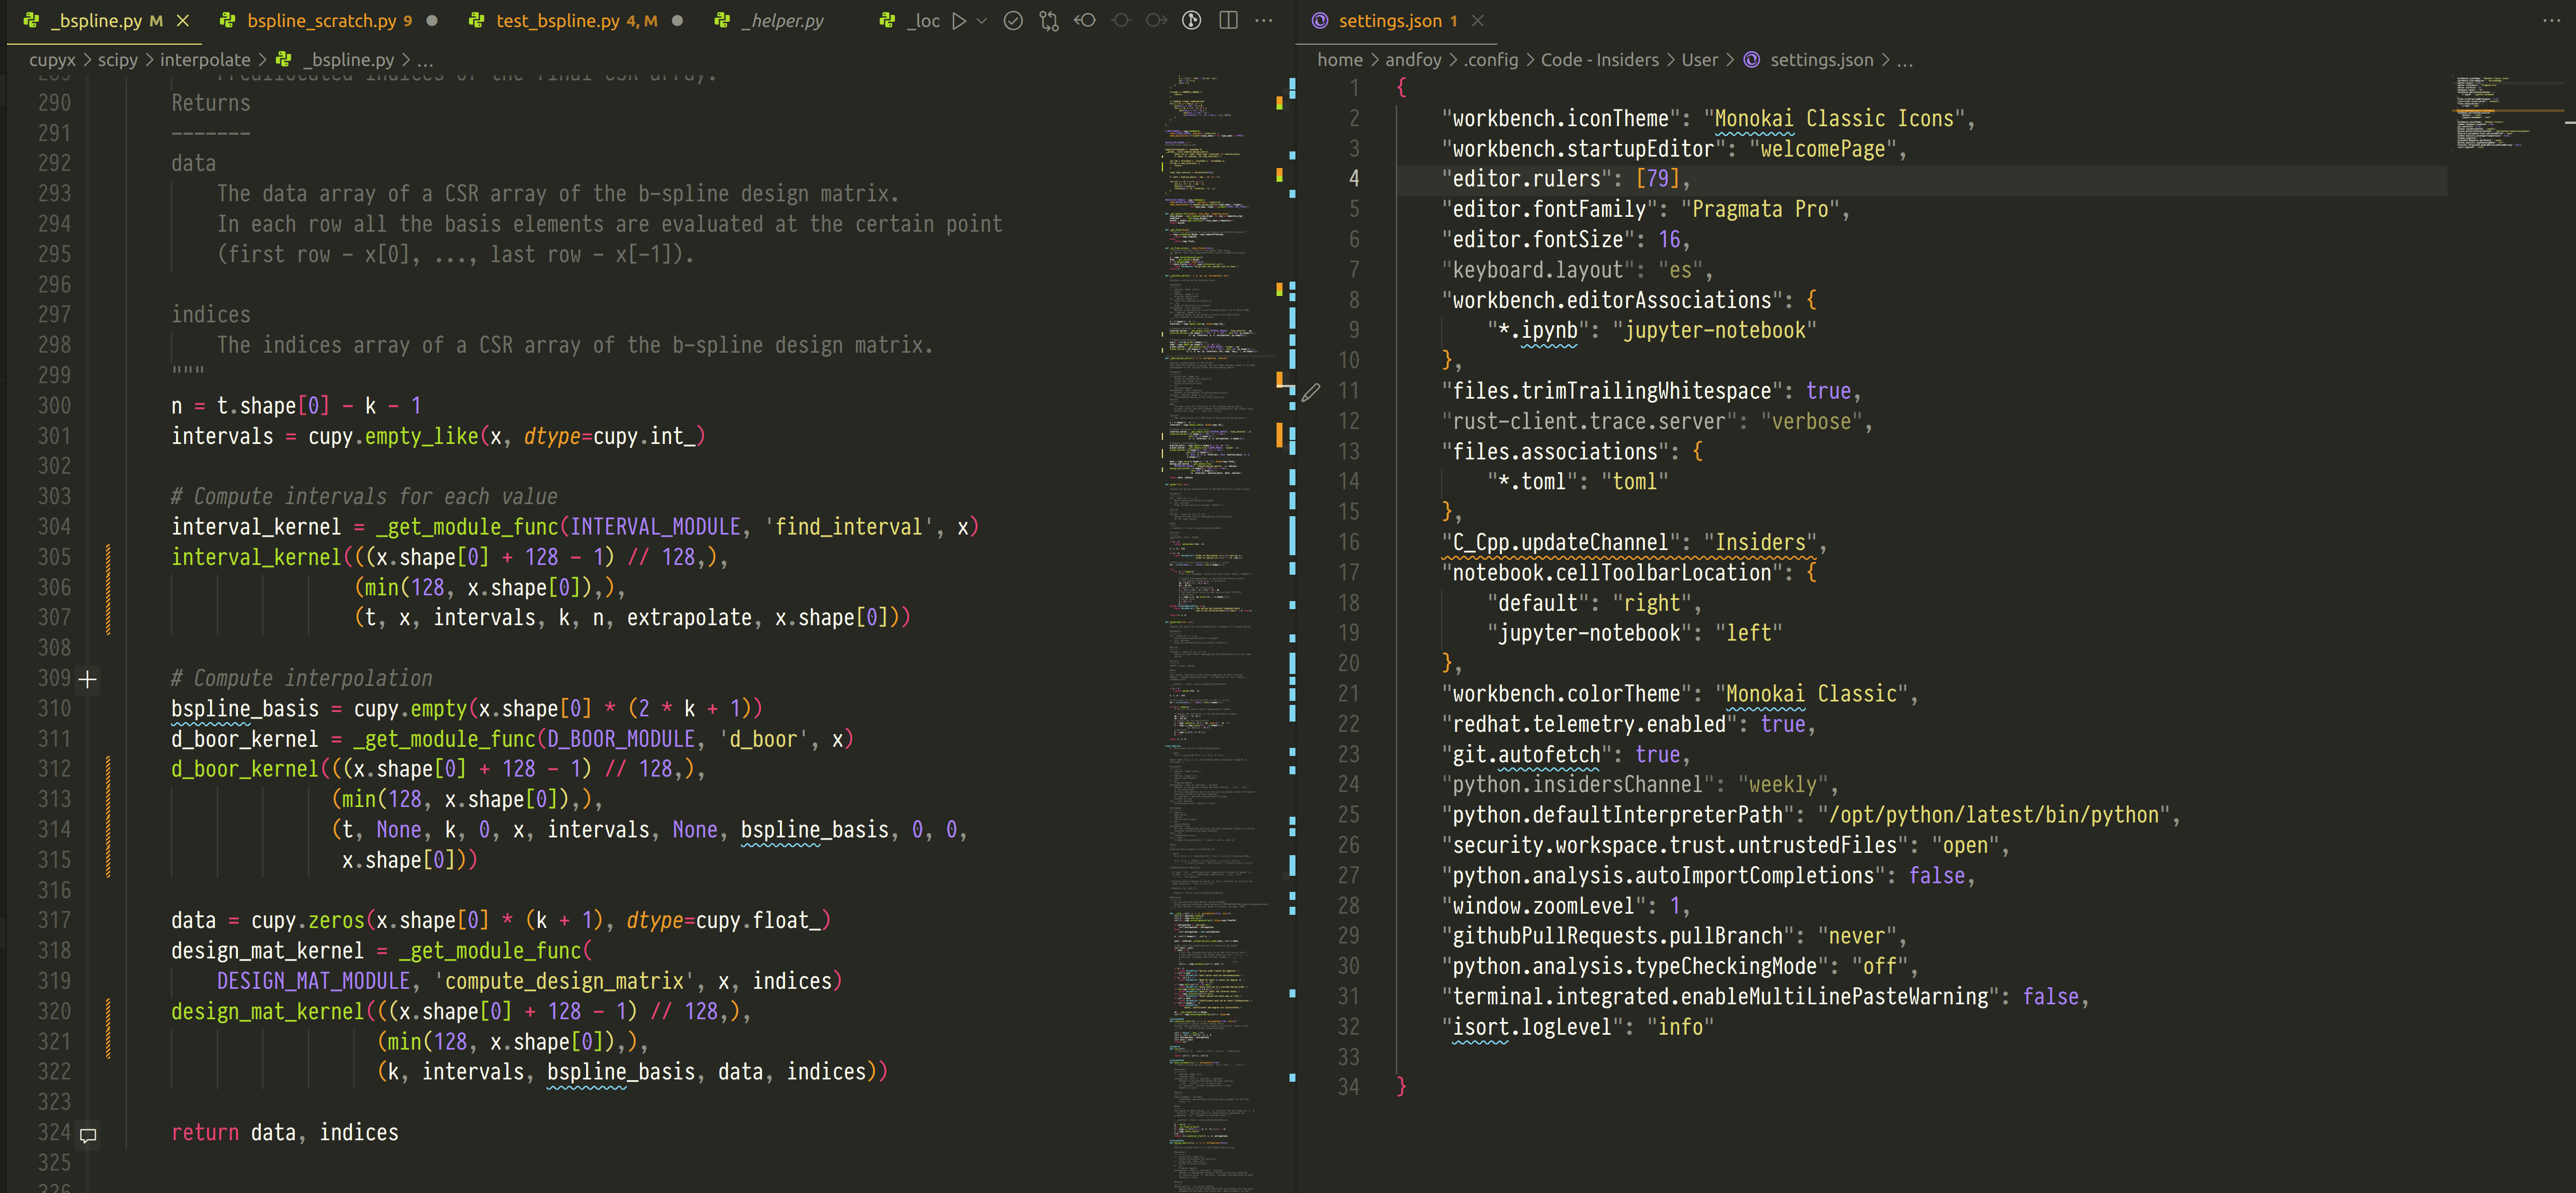Image resolution: width=2576 pixels, height=1193 pixels.
Task: Open previous change navigation icon
Action: tap(1086, 20)
